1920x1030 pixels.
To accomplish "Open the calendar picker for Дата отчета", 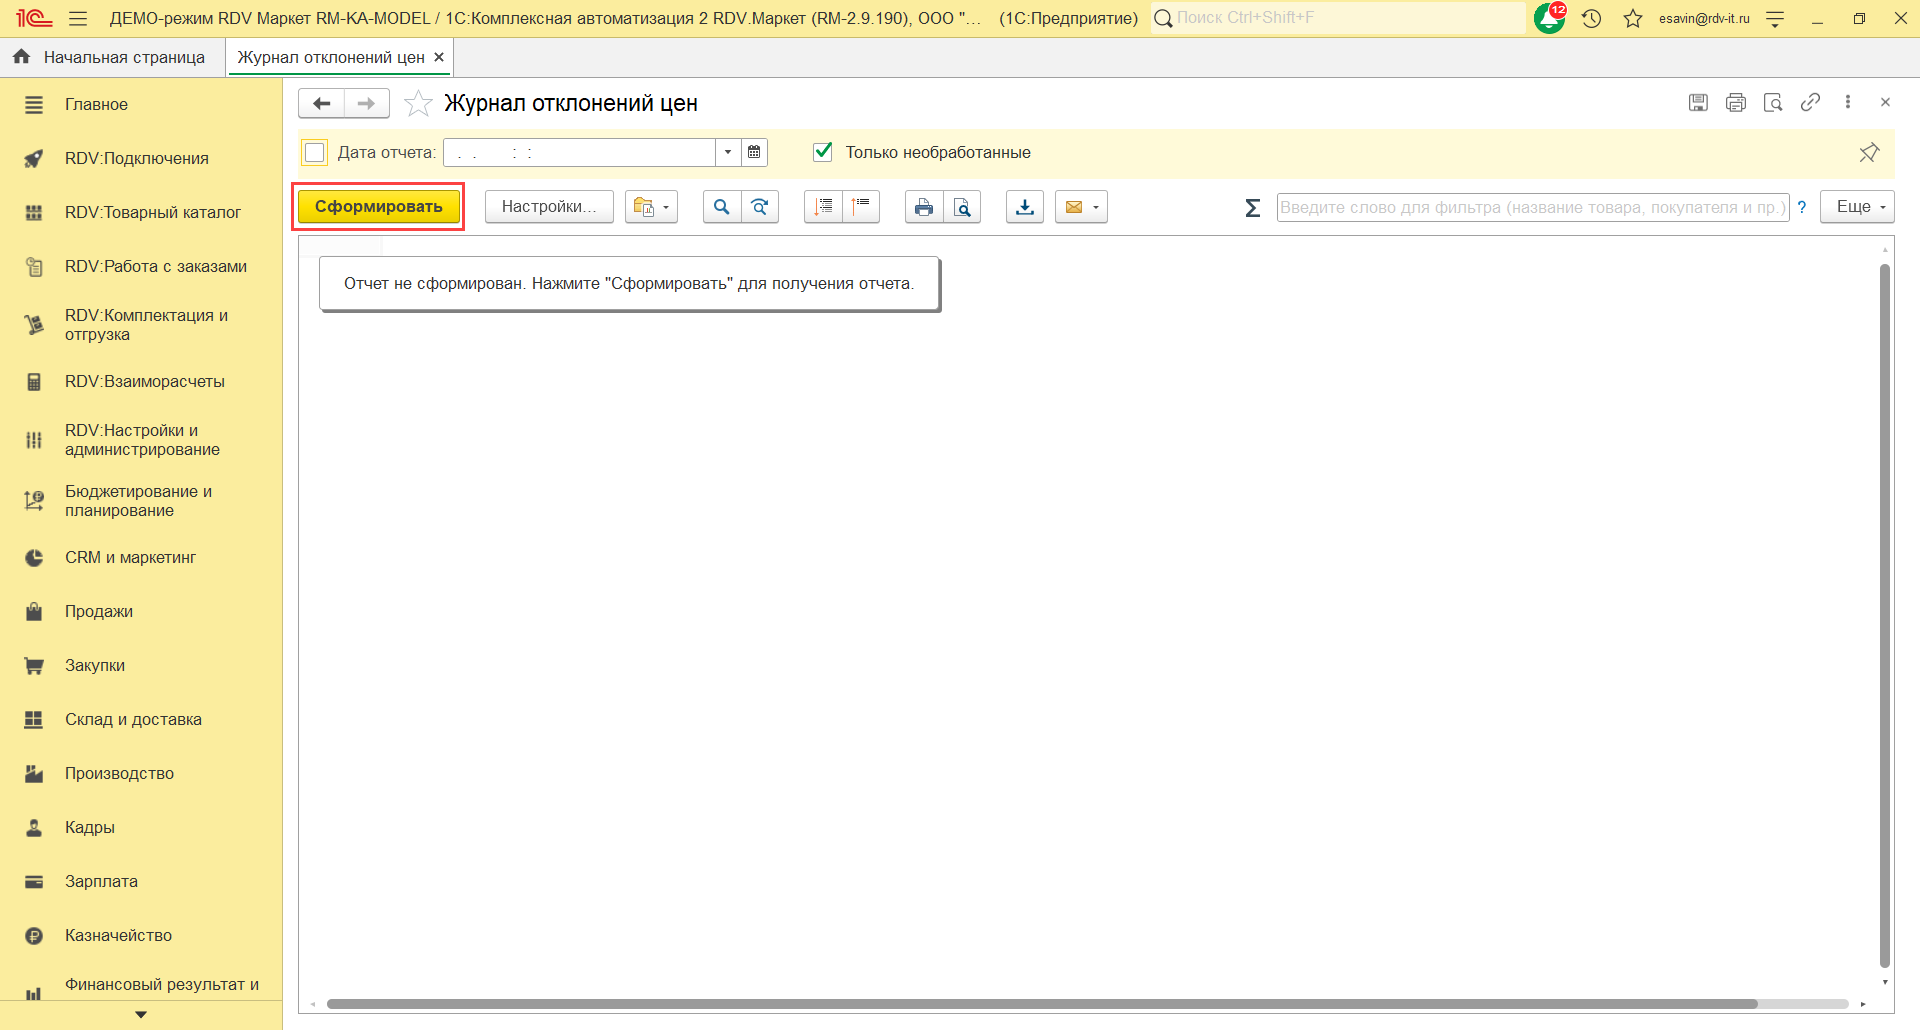I will 754,152.
